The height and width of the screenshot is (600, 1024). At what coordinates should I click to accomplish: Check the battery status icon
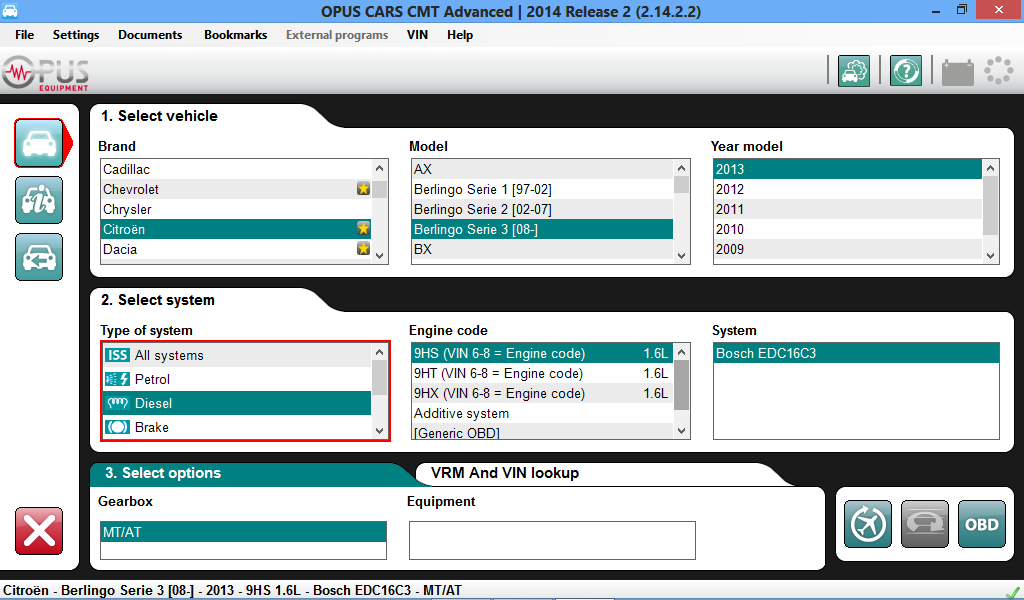pos(957,71)
